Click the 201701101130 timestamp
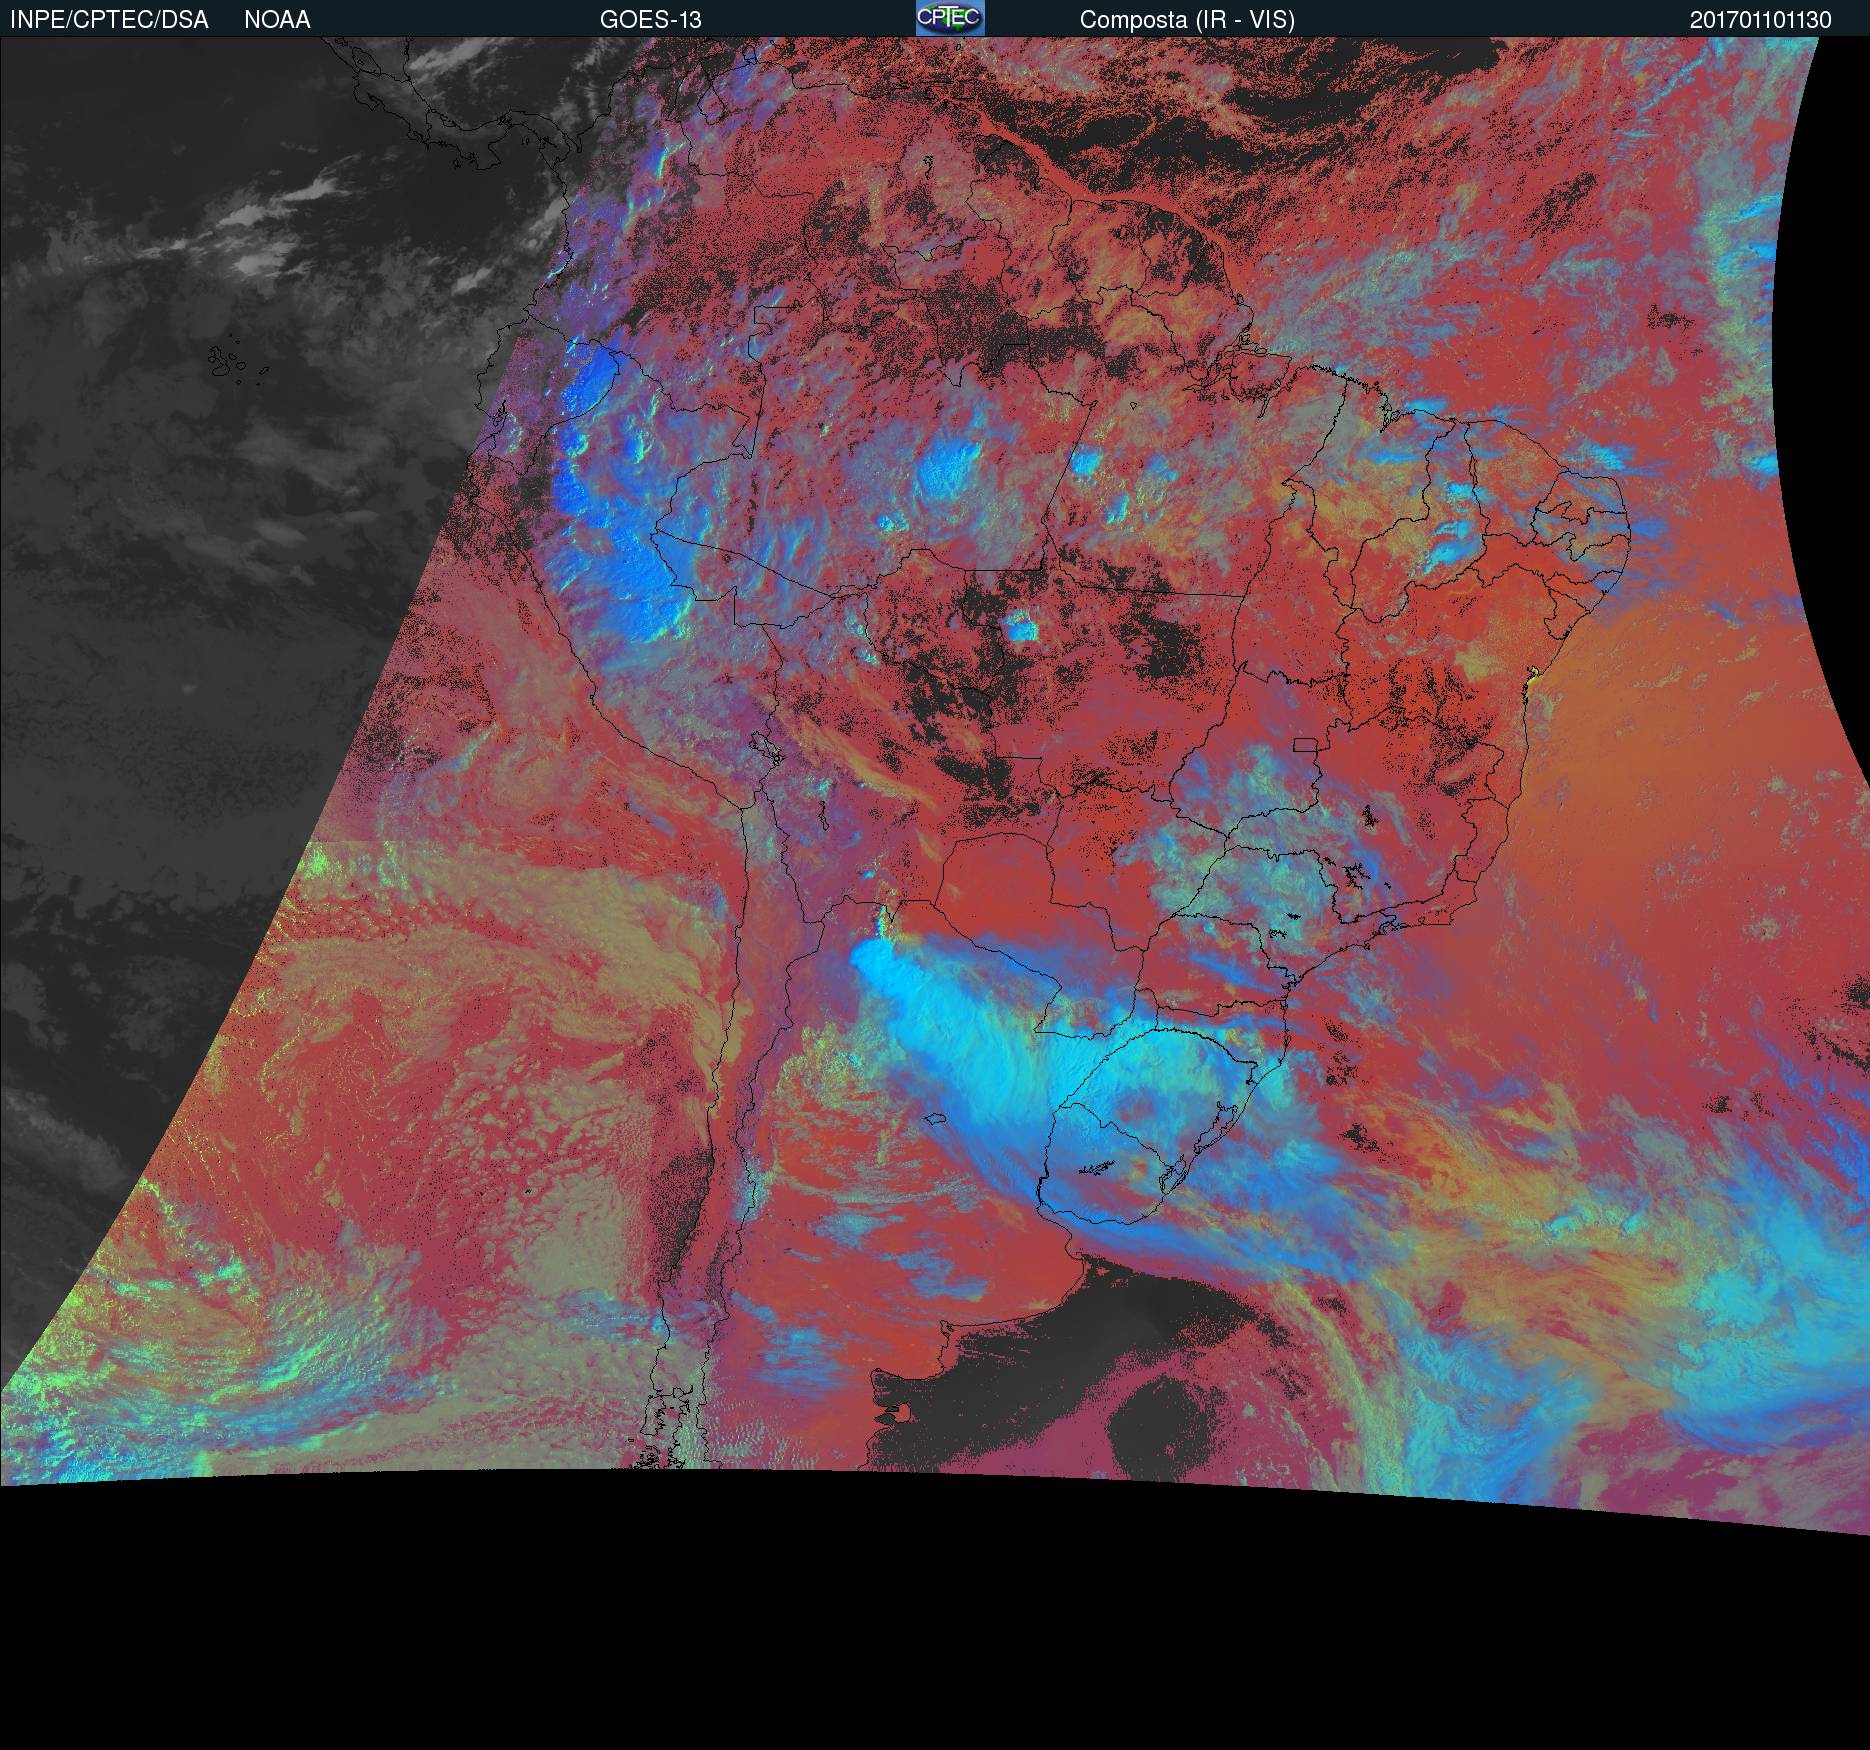This screenshot has height=1750, width=1870. coord(1761,20)
